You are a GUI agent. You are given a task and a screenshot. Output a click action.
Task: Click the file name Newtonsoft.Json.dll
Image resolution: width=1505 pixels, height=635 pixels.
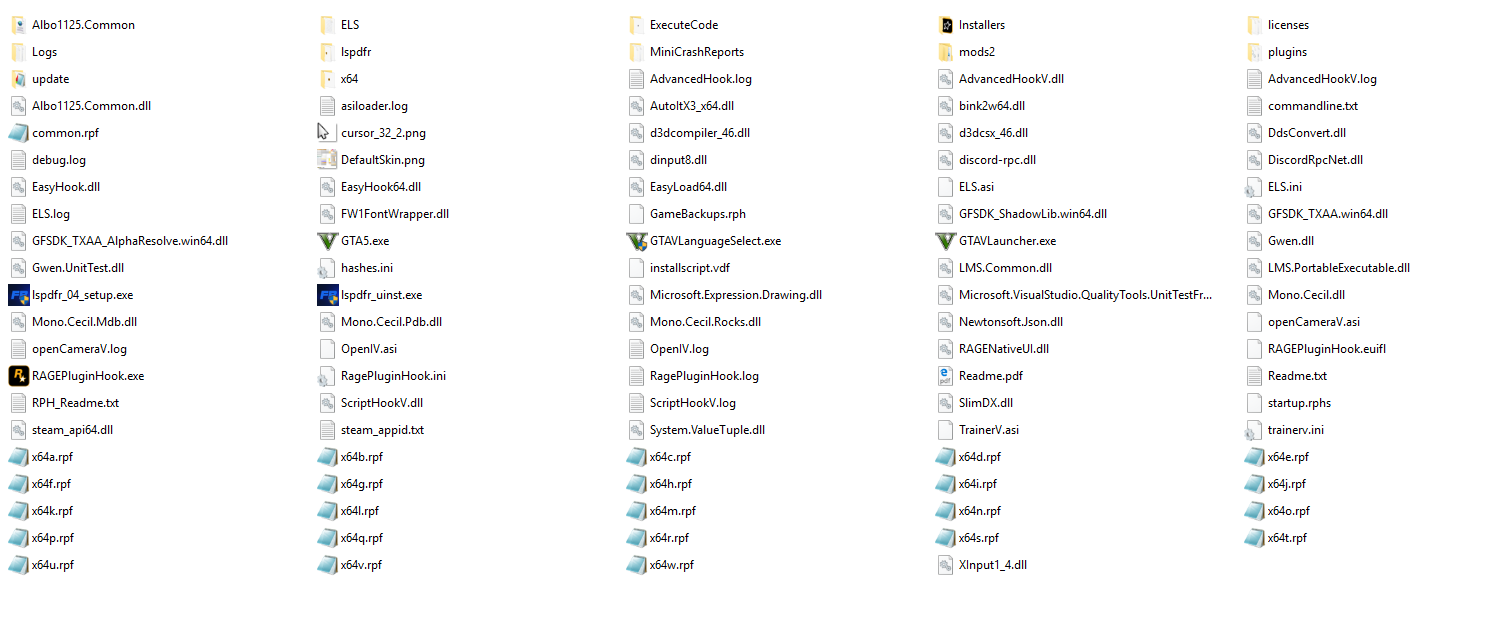[x=1011, y=322]
